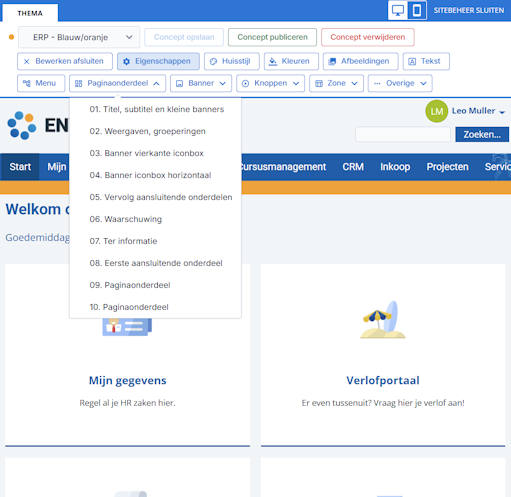Screen dimensions: 511x497
Task: Click the Leo Muller name
Action: (x=473, y=111)
